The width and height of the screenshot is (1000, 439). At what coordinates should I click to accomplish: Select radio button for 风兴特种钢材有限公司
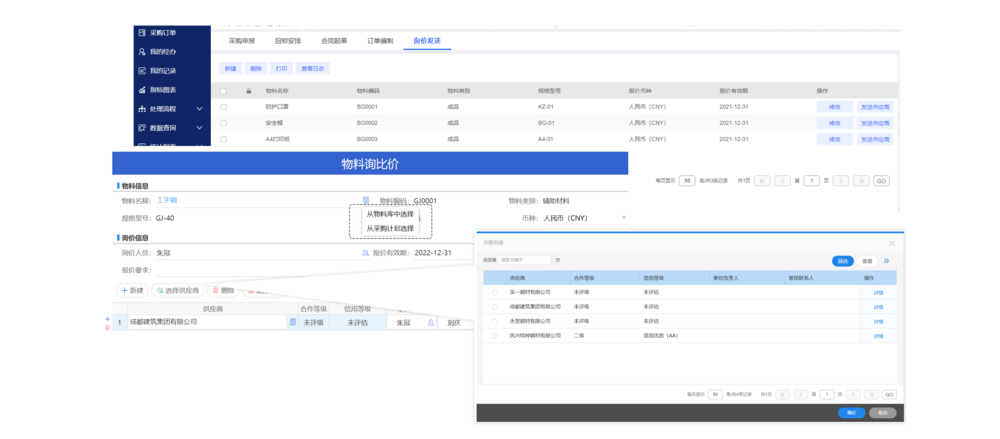pos(494,336)
